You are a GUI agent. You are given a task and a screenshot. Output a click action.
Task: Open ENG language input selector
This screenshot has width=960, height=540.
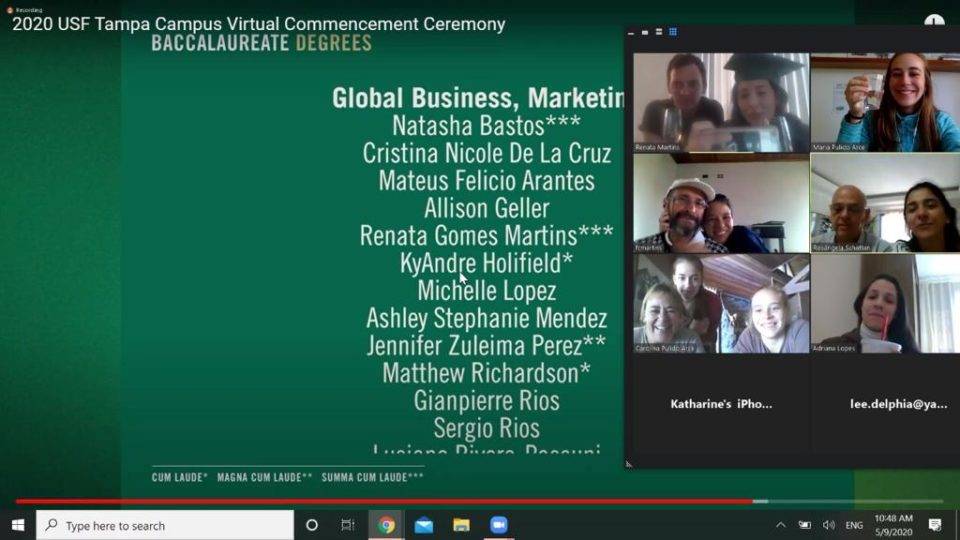coord(854,525)
